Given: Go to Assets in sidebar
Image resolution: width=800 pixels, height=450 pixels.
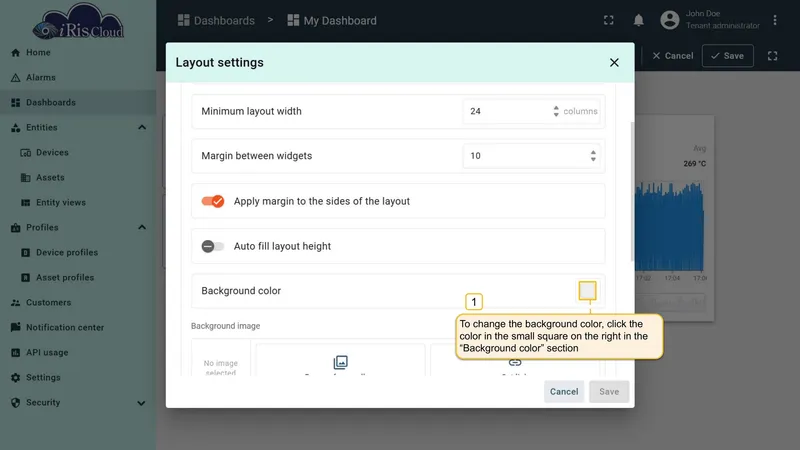Looking at the screenshot, I should [x=78, y=178].
